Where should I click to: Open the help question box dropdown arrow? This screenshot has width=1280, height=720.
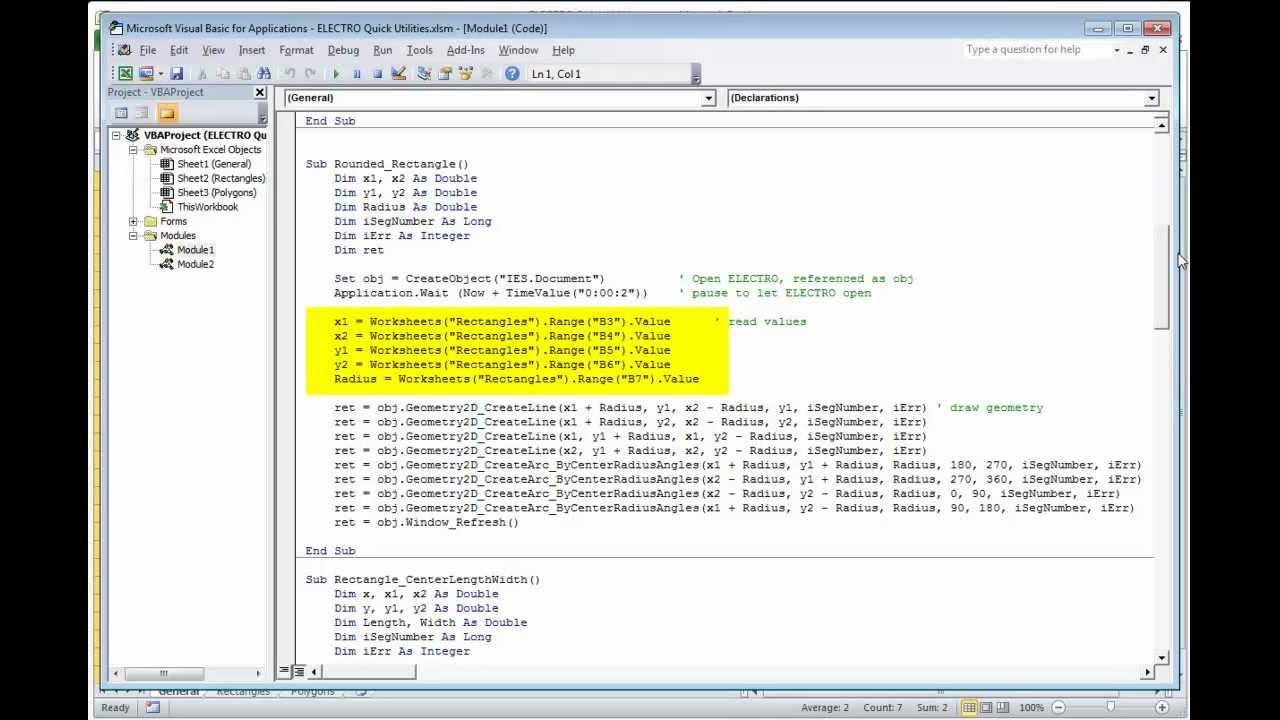click(x=1116, y=50)
